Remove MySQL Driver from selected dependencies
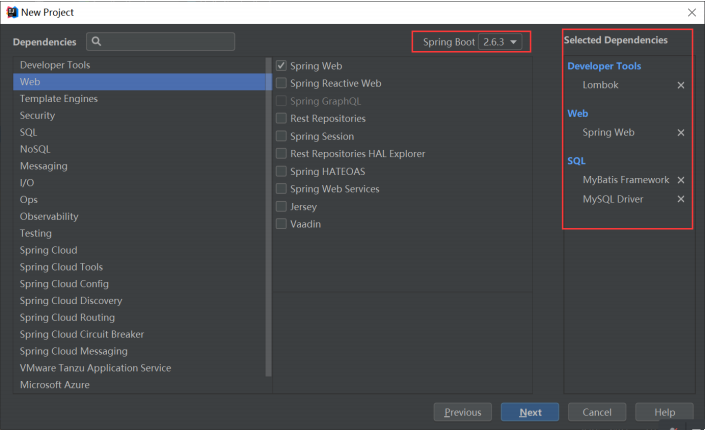This screenshot has width=707, height=432. pyautogui.click(x=681, y=199)
